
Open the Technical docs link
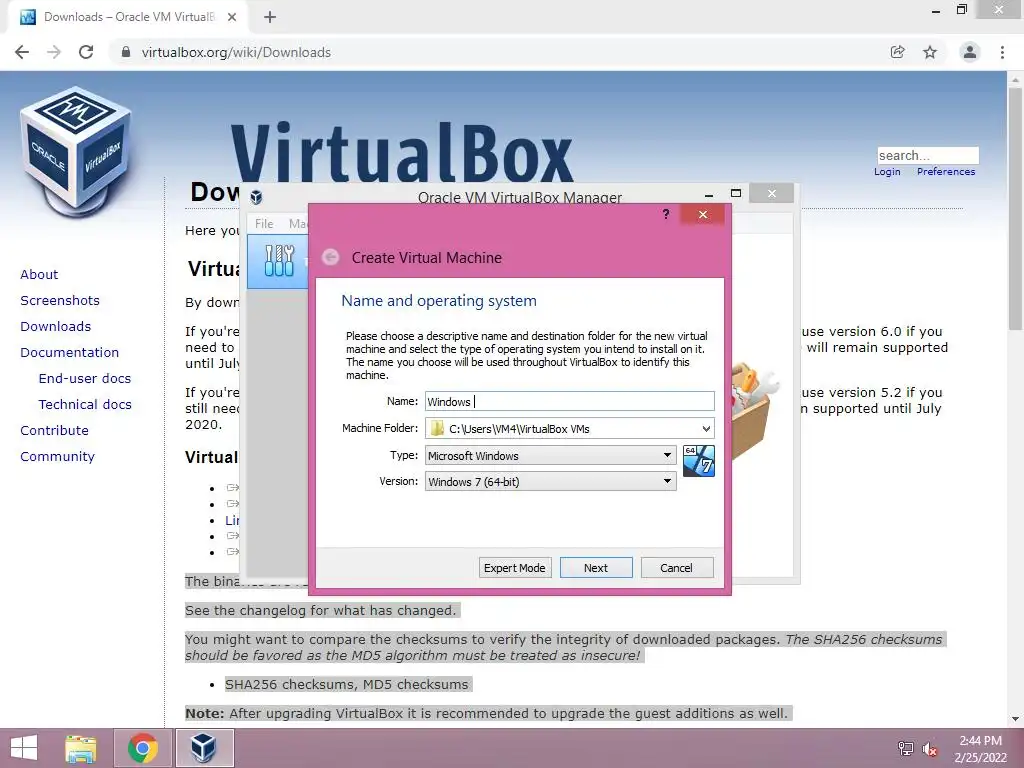click(85, 405)
